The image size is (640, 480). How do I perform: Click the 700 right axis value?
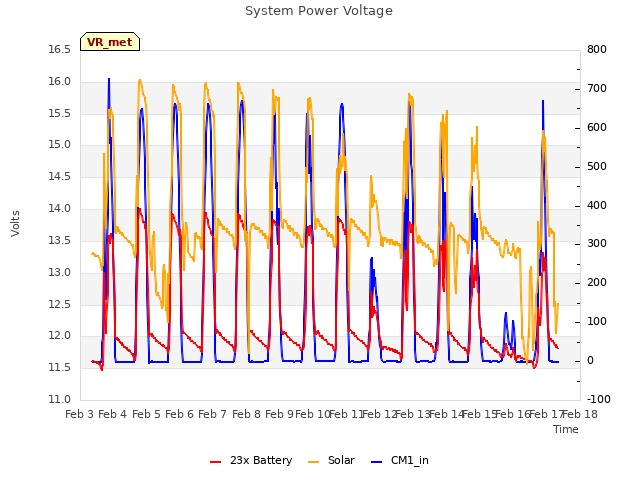click(597, 89)
